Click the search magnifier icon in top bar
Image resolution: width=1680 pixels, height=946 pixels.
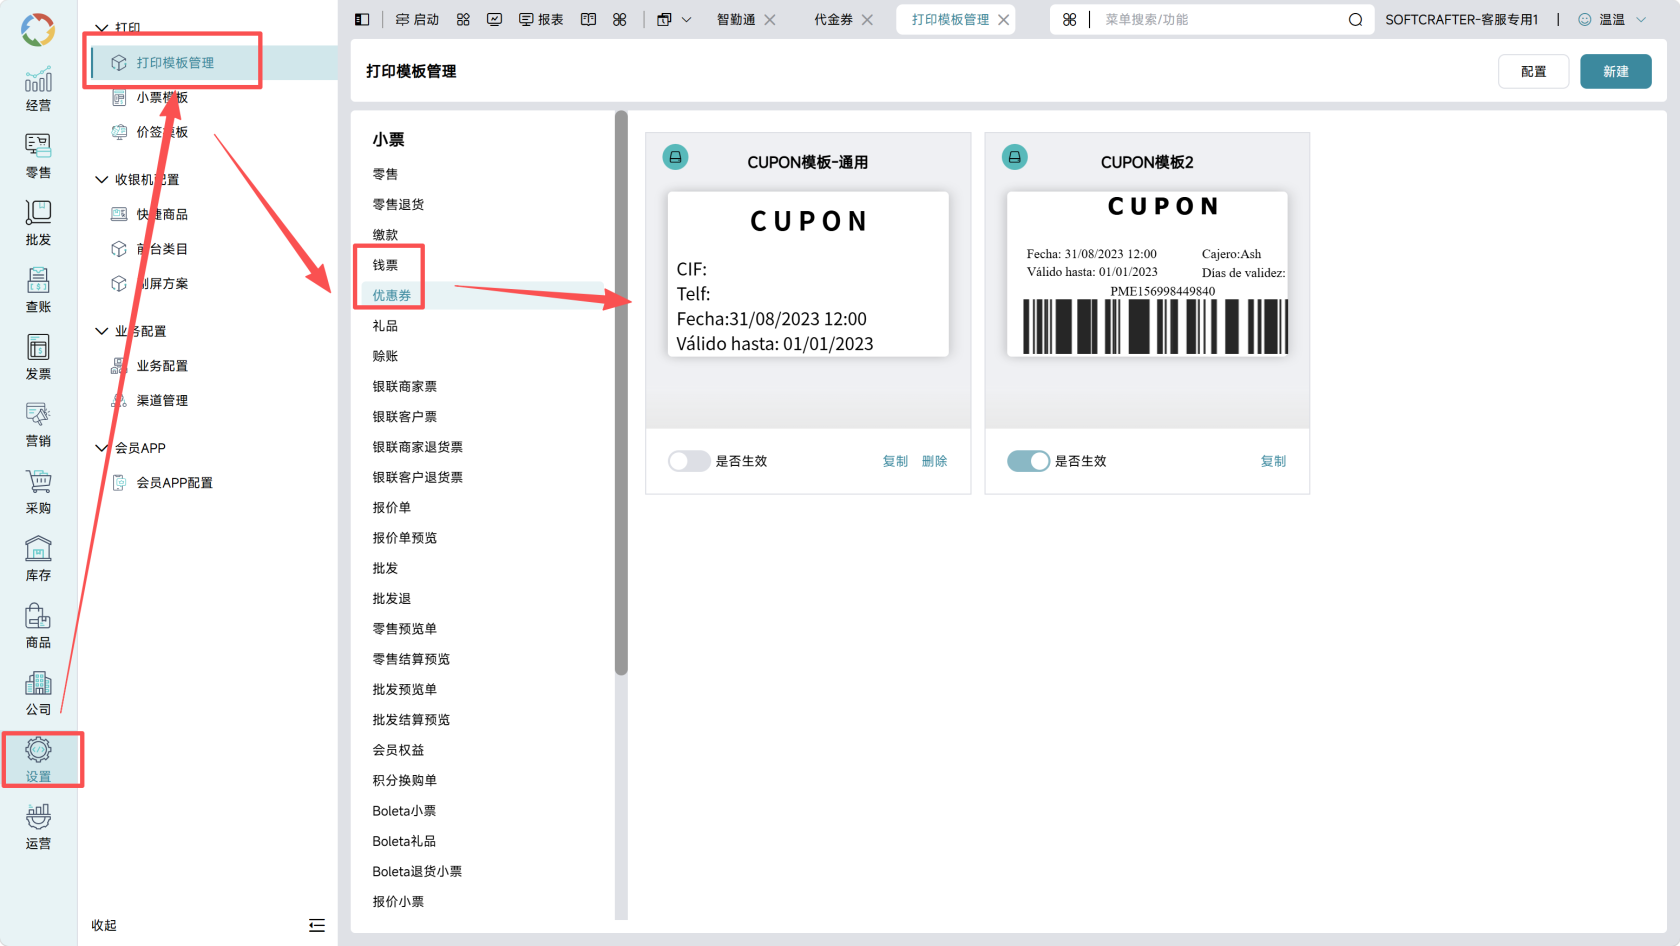[1355, 20]
